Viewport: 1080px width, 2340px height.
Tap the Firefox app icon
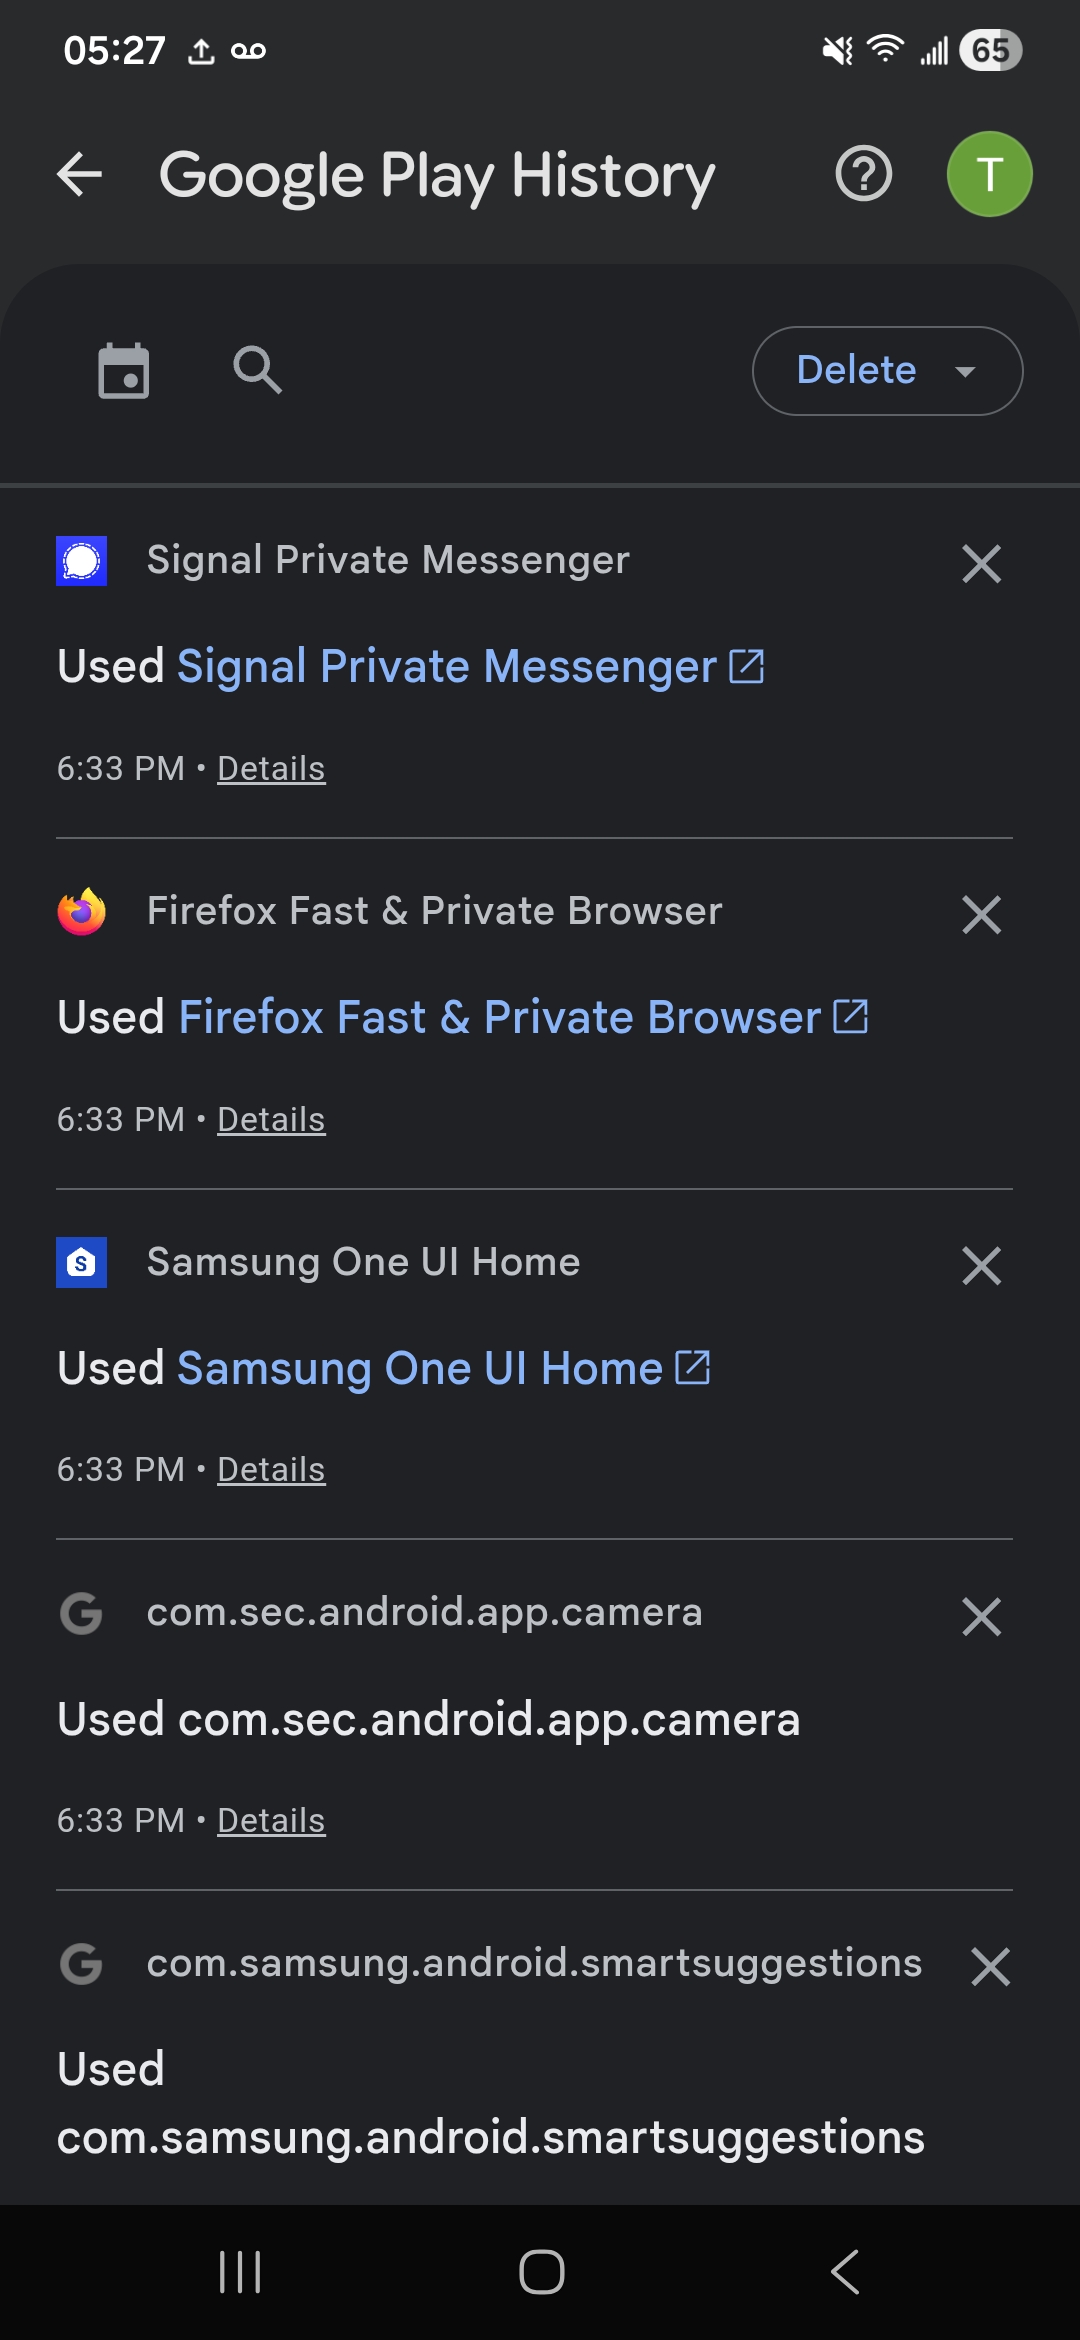(x=82, y=912)
